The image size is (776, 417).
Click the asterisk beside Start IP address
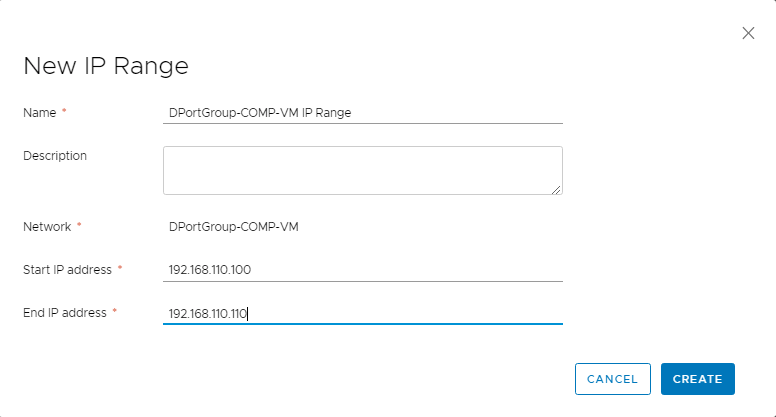tap(120, 269)
